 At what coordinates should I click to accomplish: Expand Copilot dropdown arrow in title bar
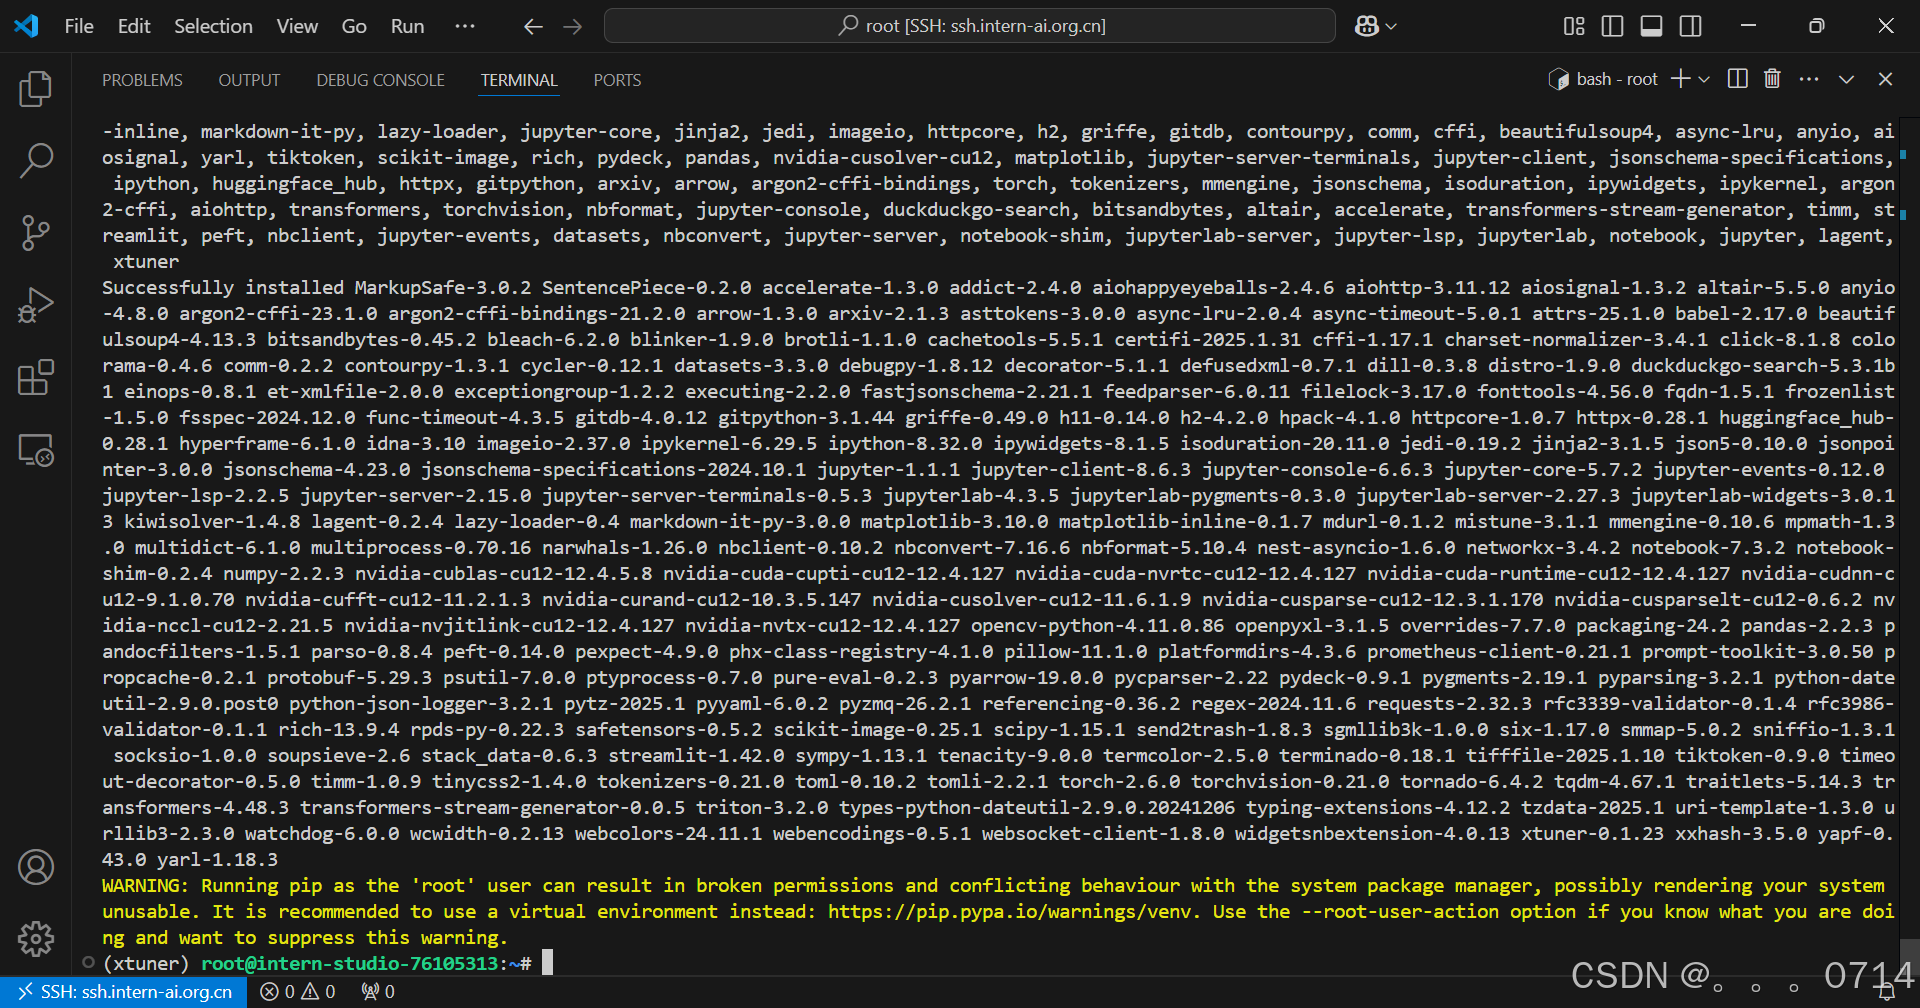(1391, 27)
